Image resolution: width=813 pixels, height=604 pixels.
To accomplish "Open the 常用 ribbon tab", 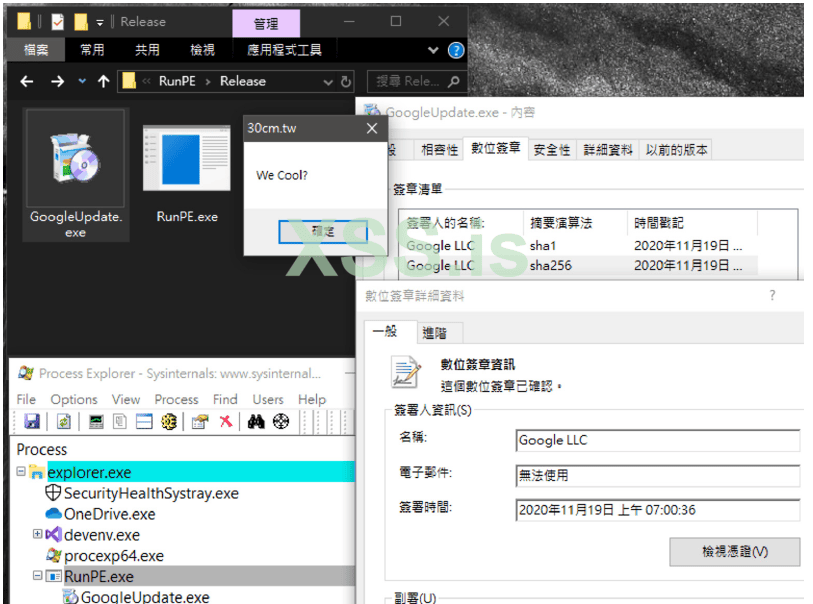I will click(92, 50).
